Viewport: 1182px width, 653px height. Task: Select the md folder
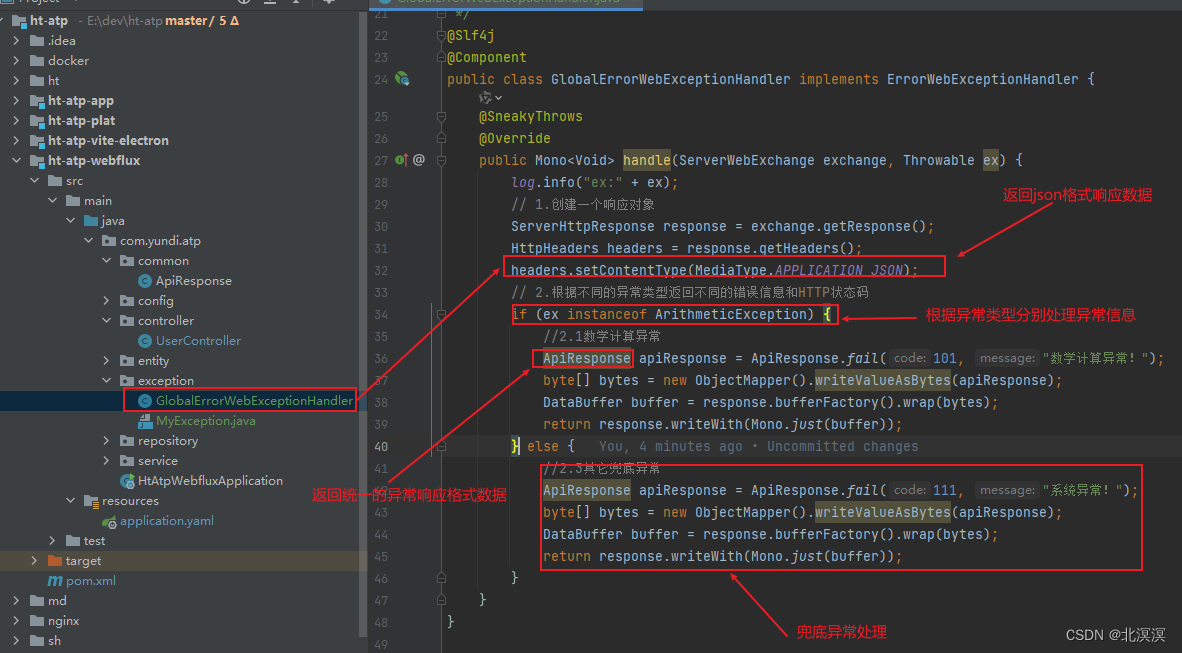point(57,601)
